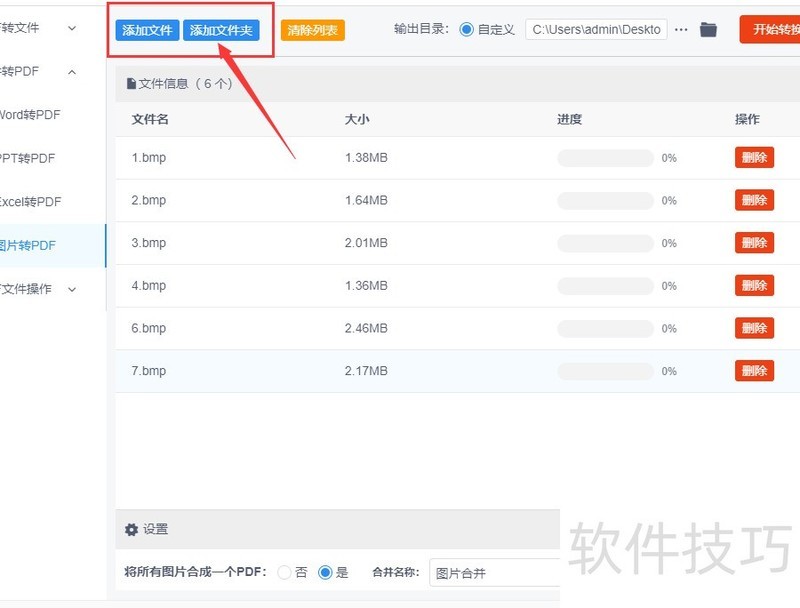Click the merge name input field

495,573
